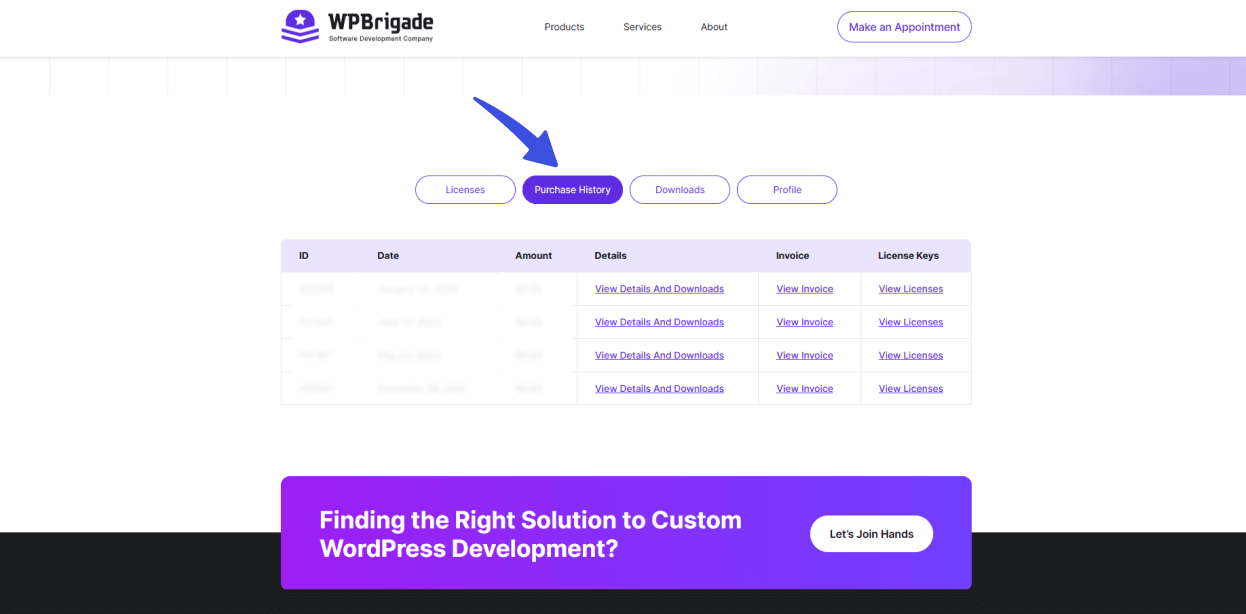
Task: Switch to the Licenses tab
Action: (x=465, y=190)
